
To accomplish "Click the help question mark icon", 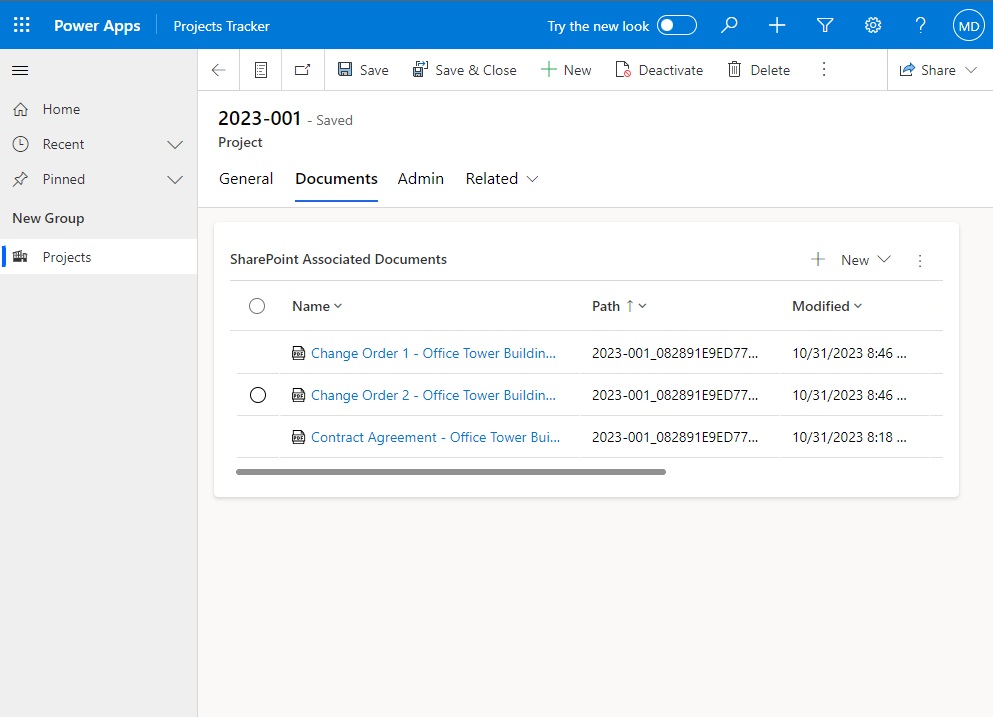I will [x=920, y=25].
